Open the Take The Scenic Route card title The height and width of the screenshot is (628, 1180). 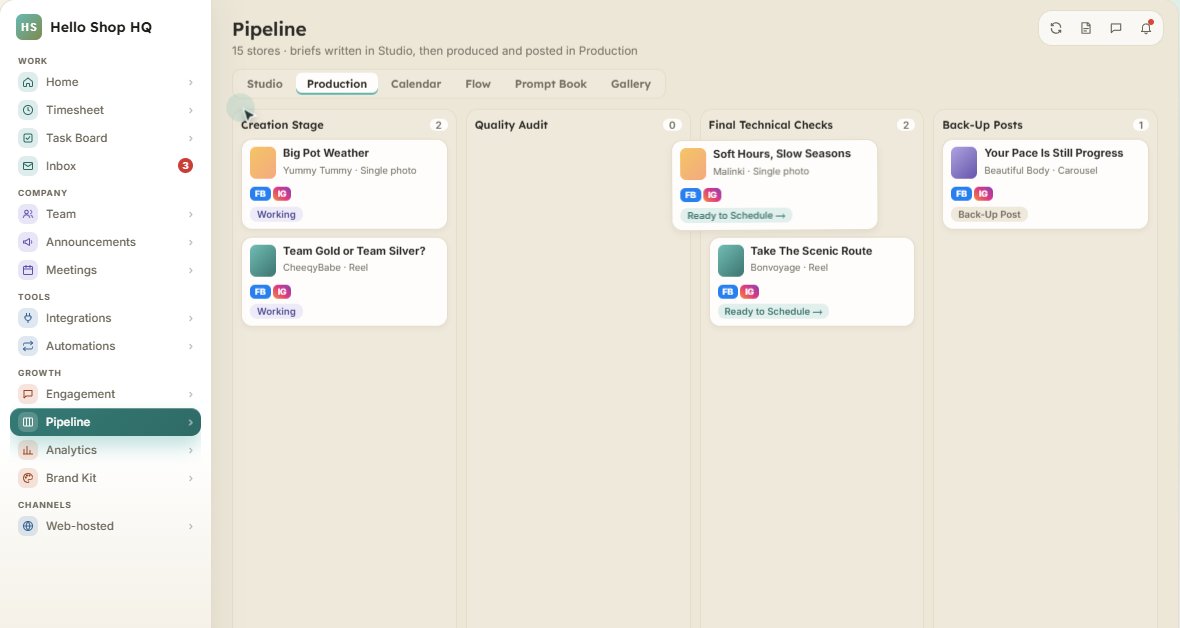tap(811, 251)
